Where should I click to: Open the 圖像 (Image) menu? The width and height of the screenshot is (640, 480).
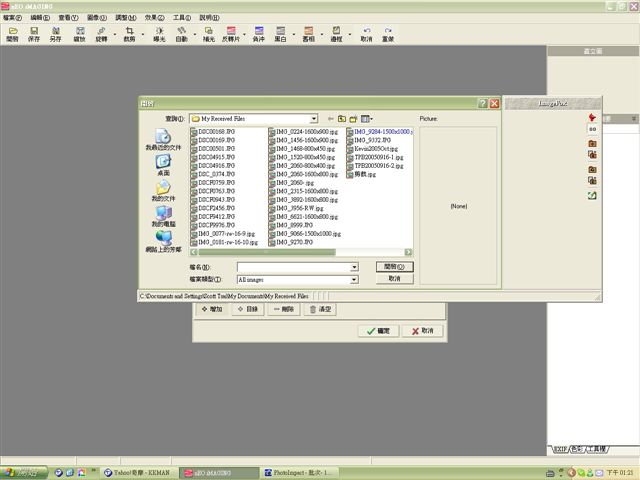pyautogui.click(x=97, y=18)
